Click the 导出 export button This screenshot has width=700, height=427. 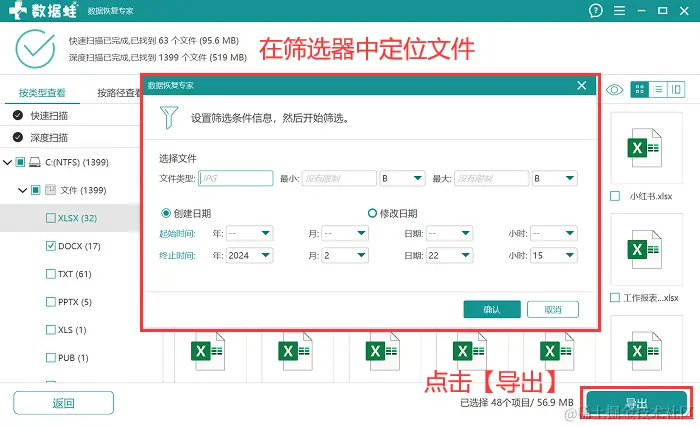click(x=637, y=403)
